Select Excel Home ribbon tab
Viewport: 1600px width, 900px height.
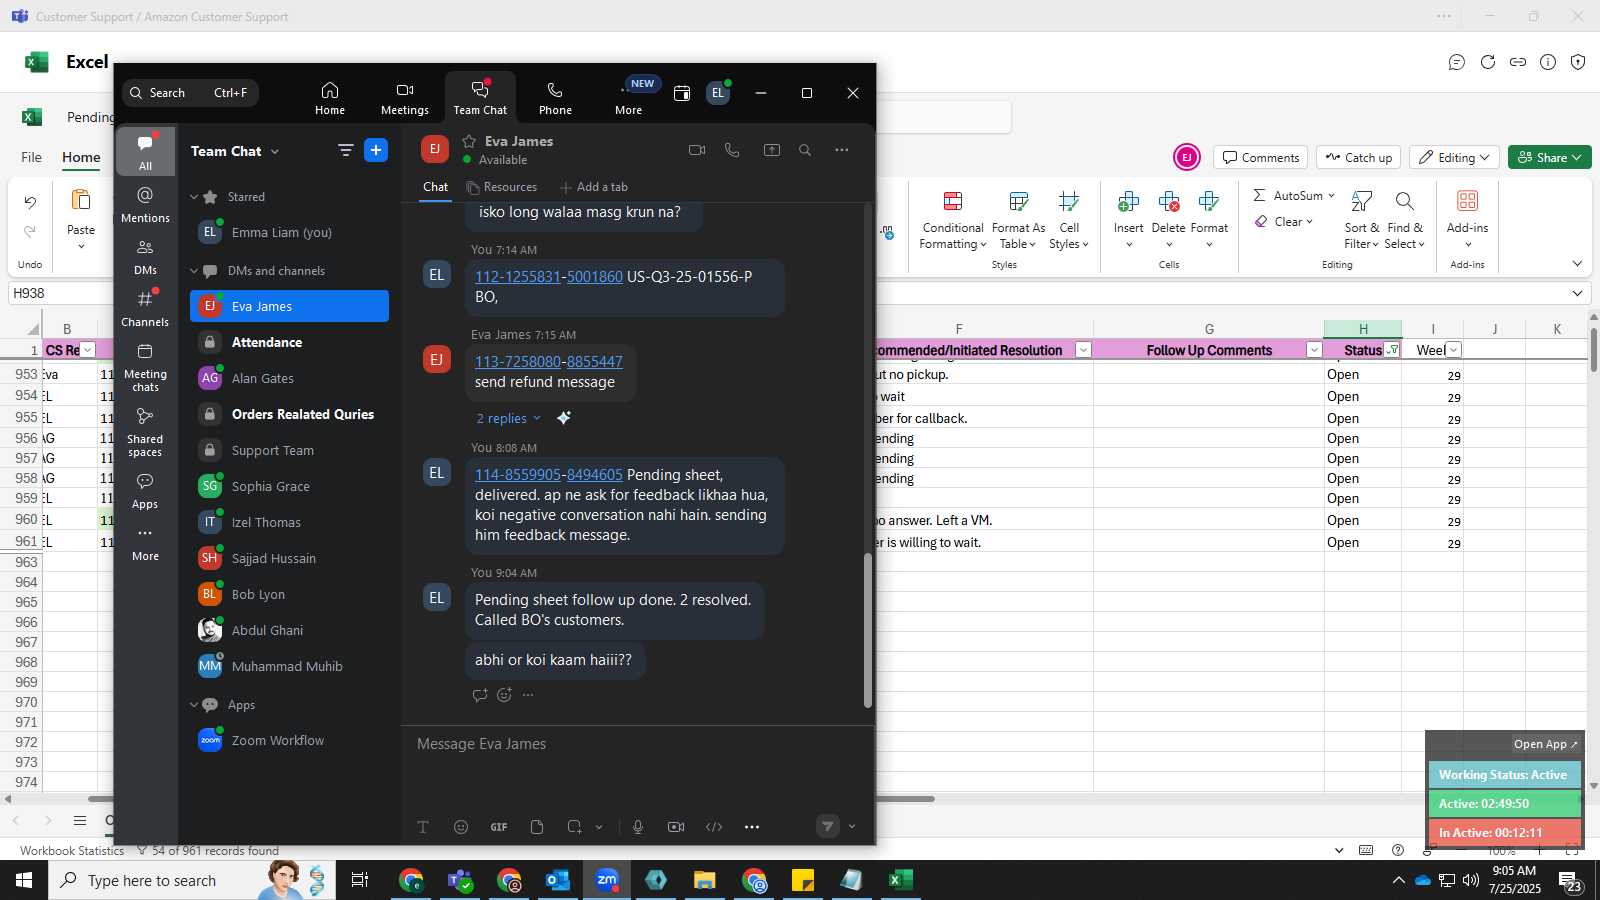pos(81,157)
